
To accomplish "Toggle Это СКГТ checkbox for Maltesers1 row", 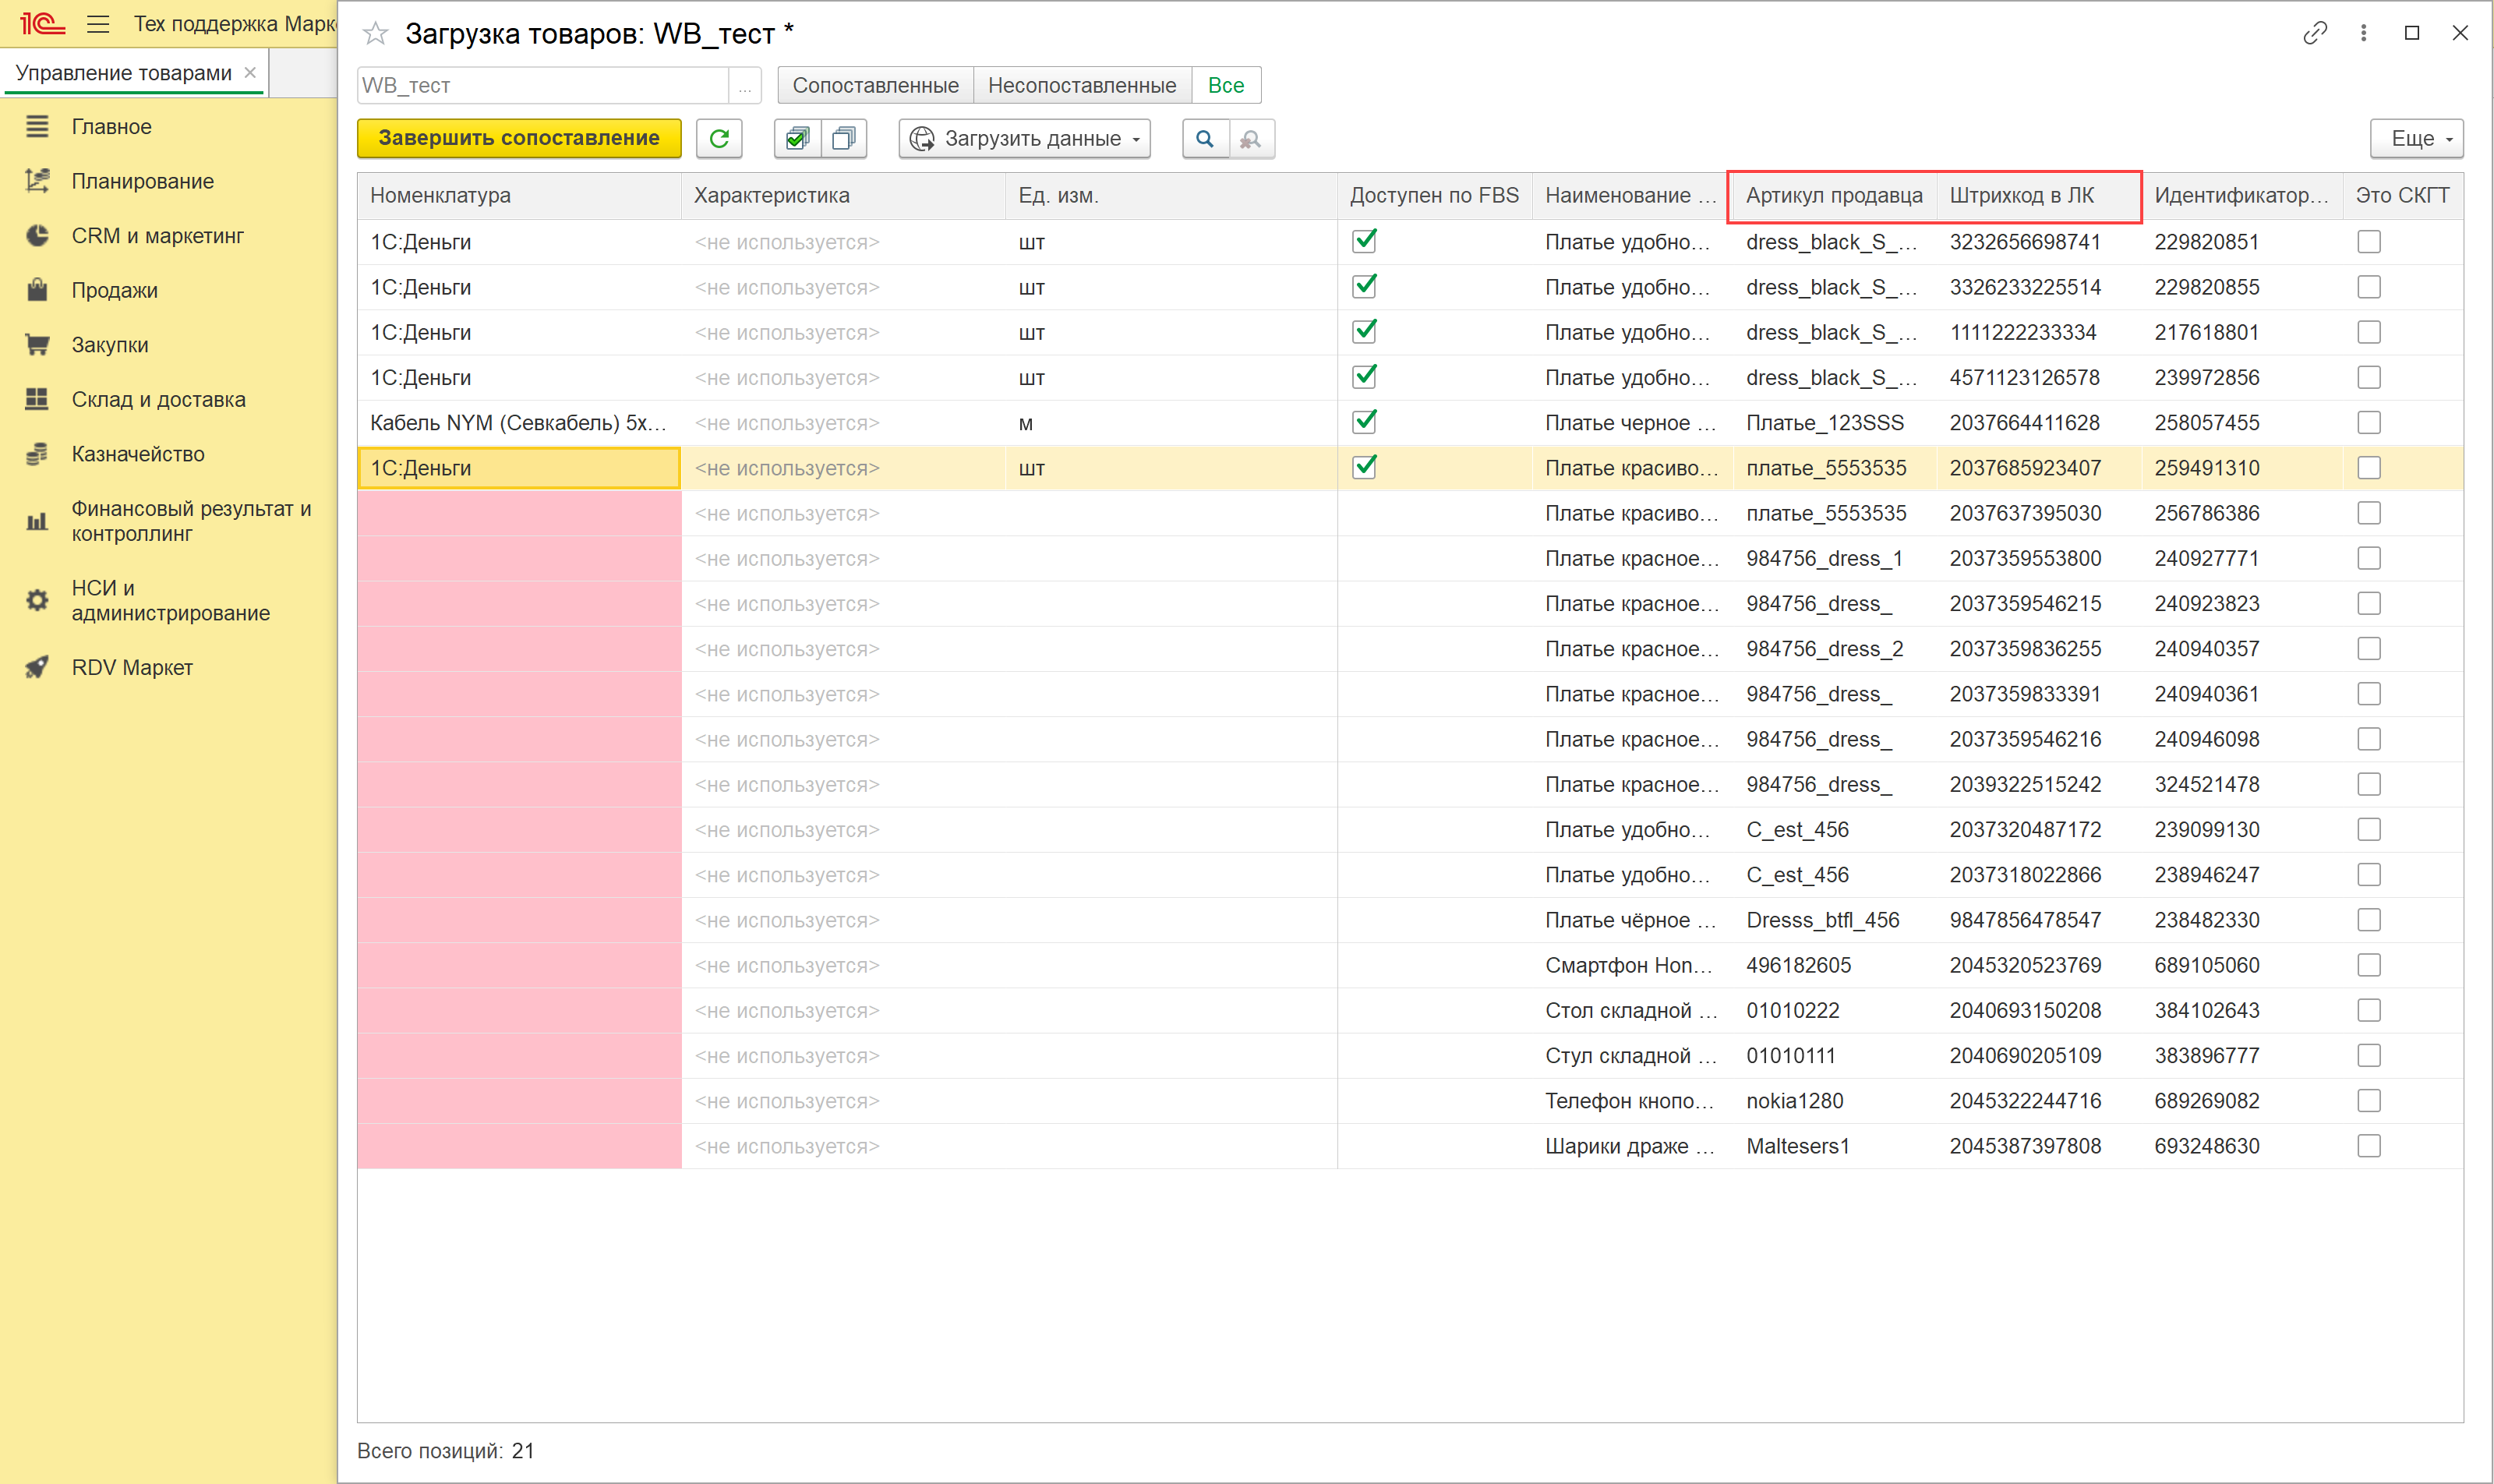I will 2368,1146.
